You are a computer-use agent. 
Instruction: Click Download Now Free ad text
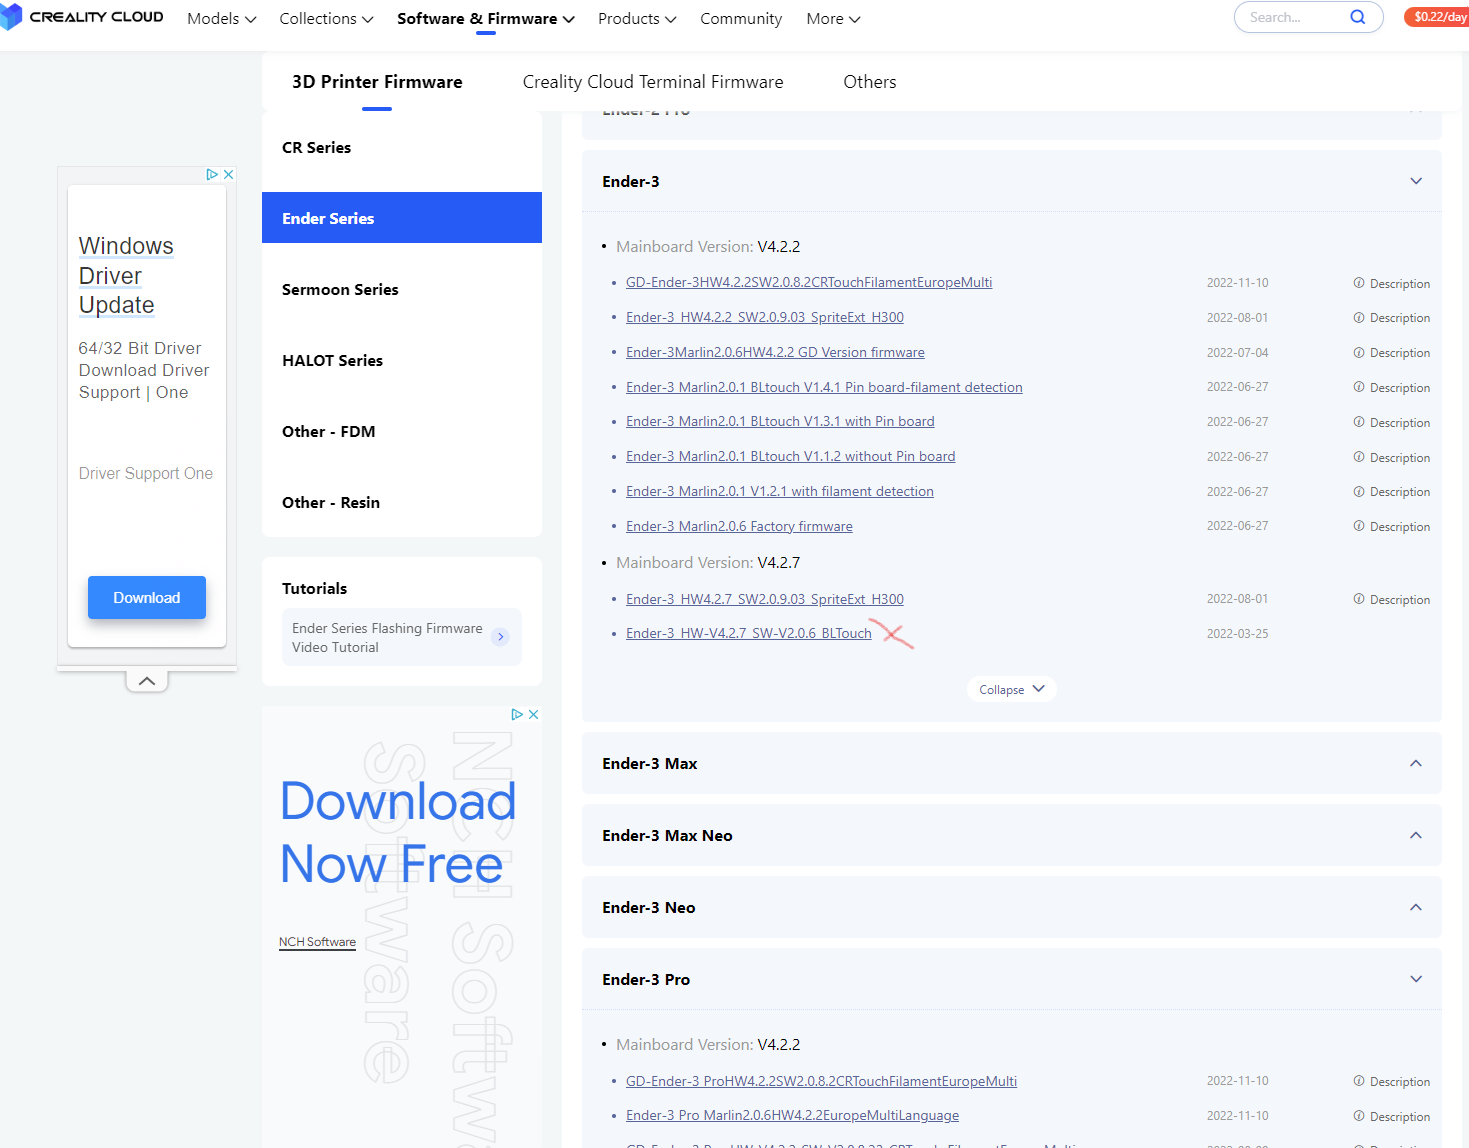coord(398,832)
